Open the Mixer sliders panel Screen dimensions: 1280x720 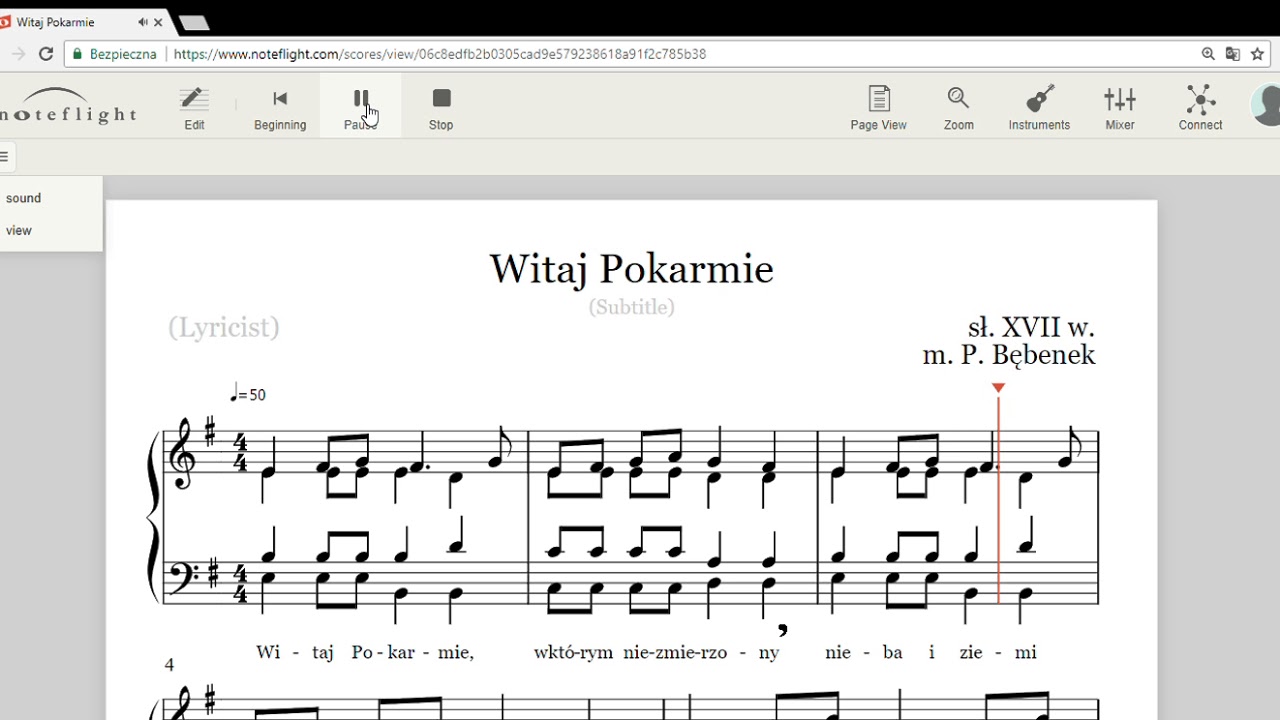1120,108
